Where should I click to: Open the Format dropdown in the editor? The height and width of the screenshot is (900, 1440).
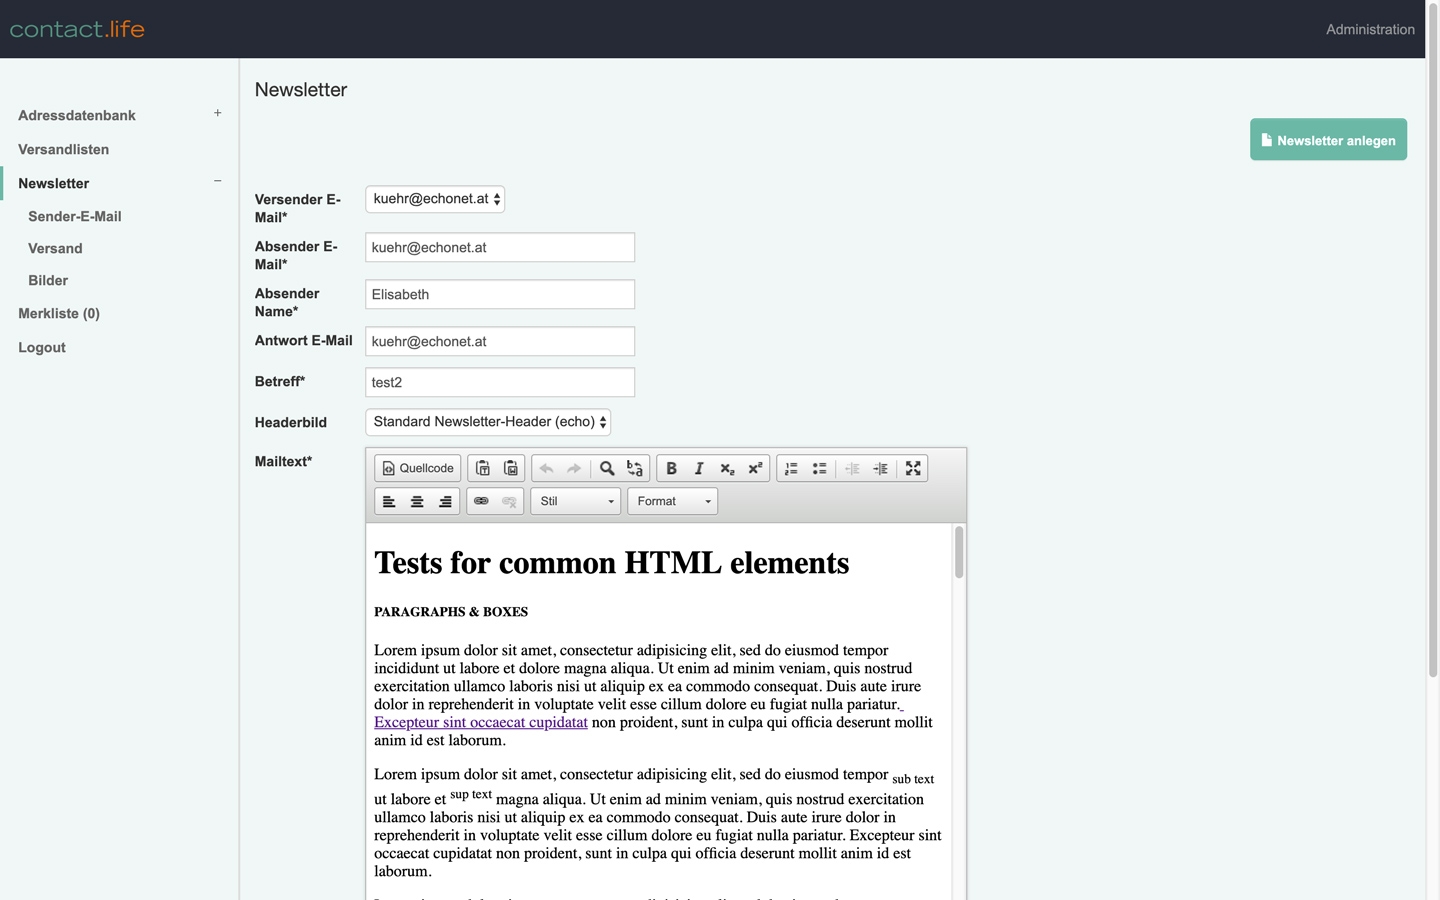coord(673,501)
